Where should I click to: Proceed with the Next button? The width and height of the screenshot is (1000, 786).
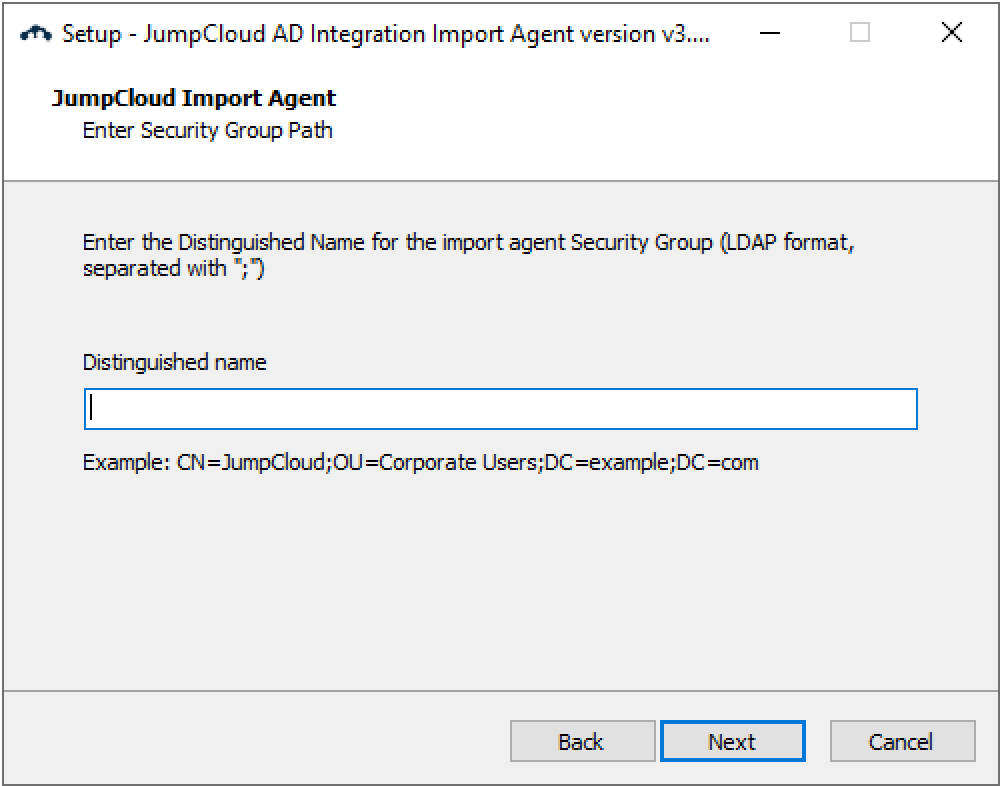pyautogui.click(x=732, y=742)
